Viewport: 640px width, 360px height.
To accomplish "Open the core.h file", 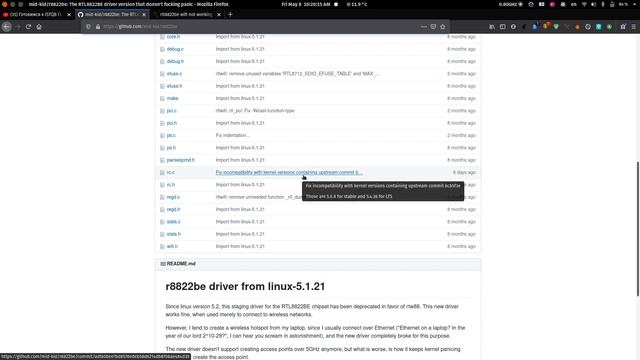I will point(173,37).
